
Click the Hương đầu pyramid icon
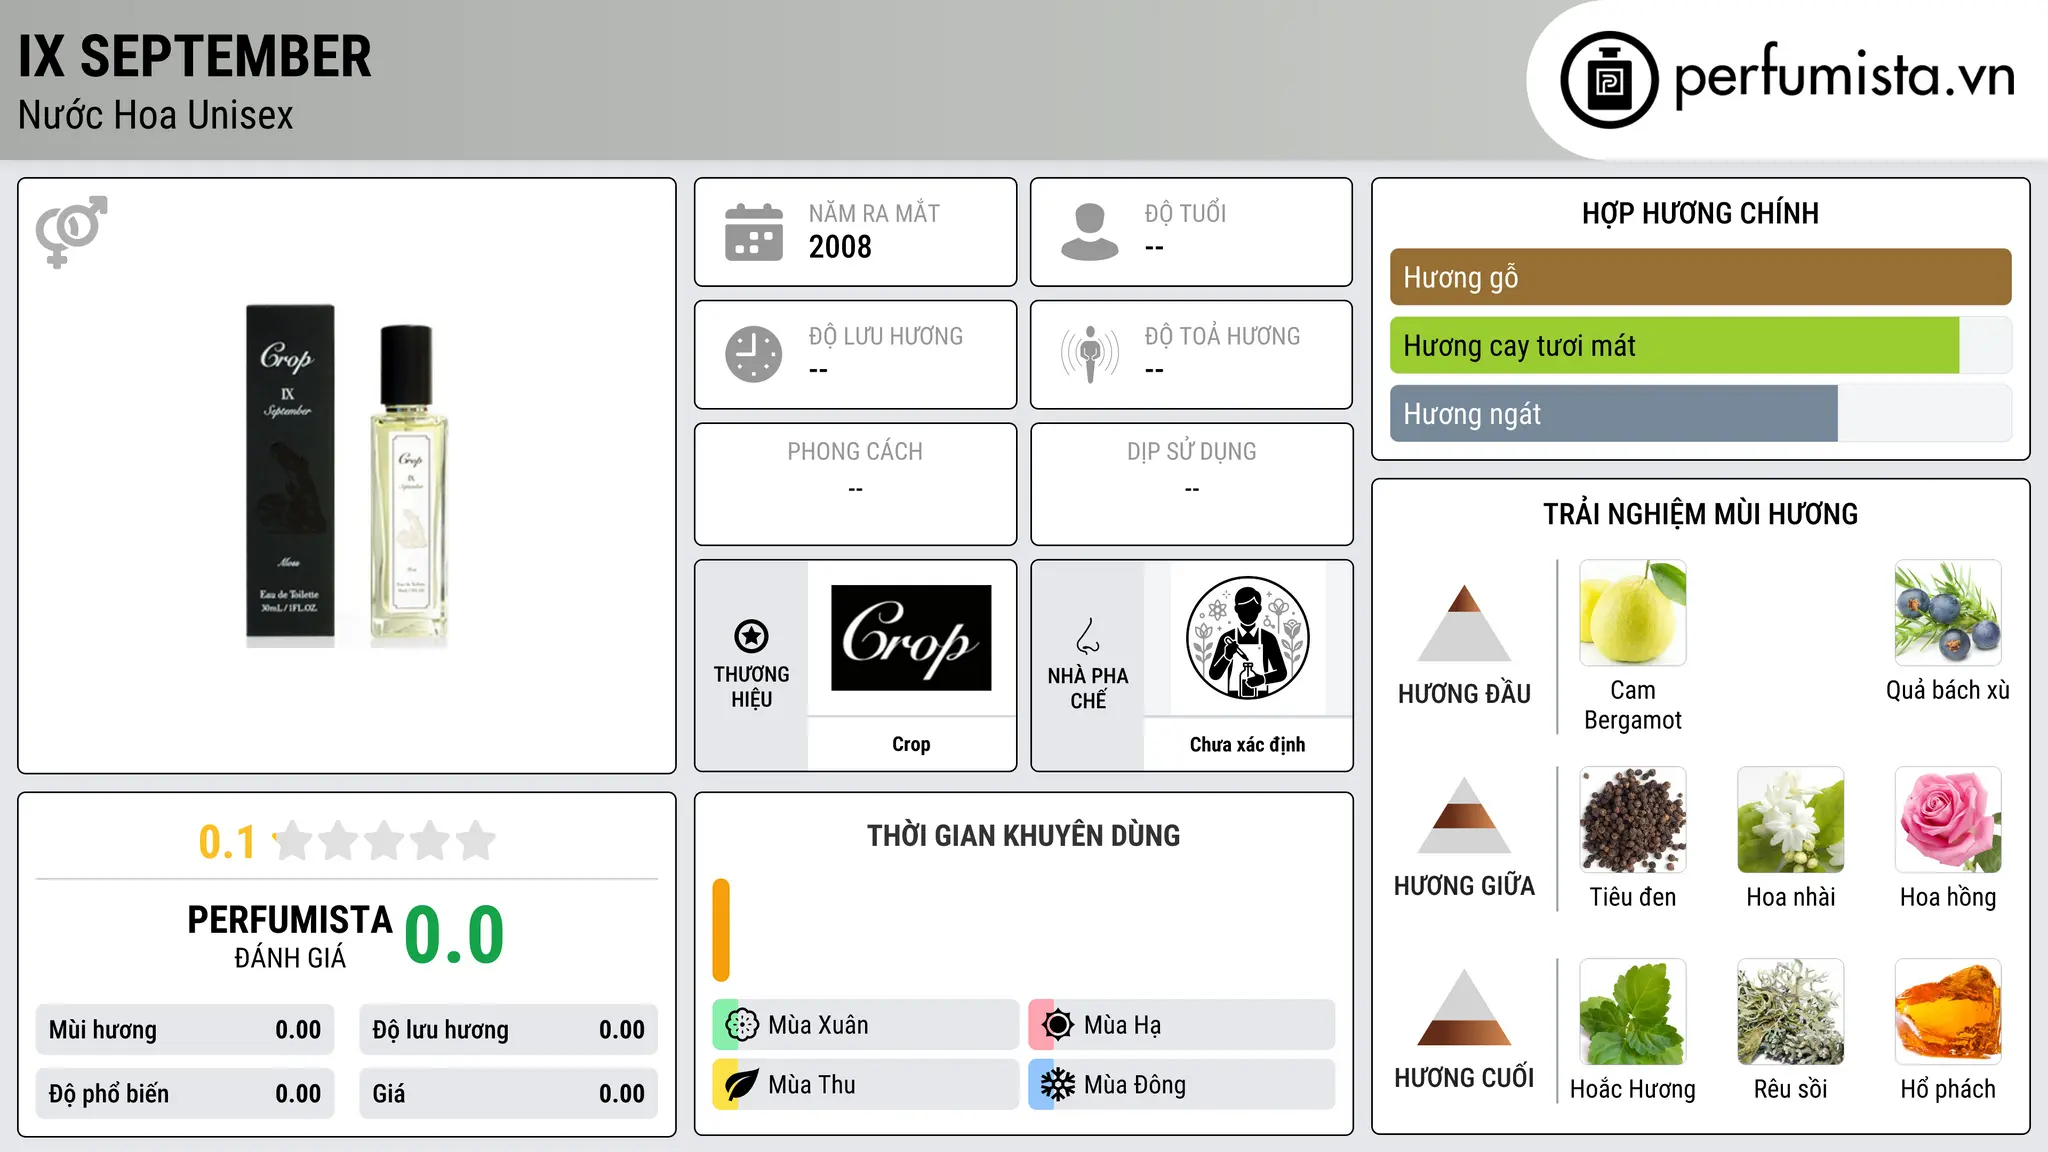point(1464,623)
